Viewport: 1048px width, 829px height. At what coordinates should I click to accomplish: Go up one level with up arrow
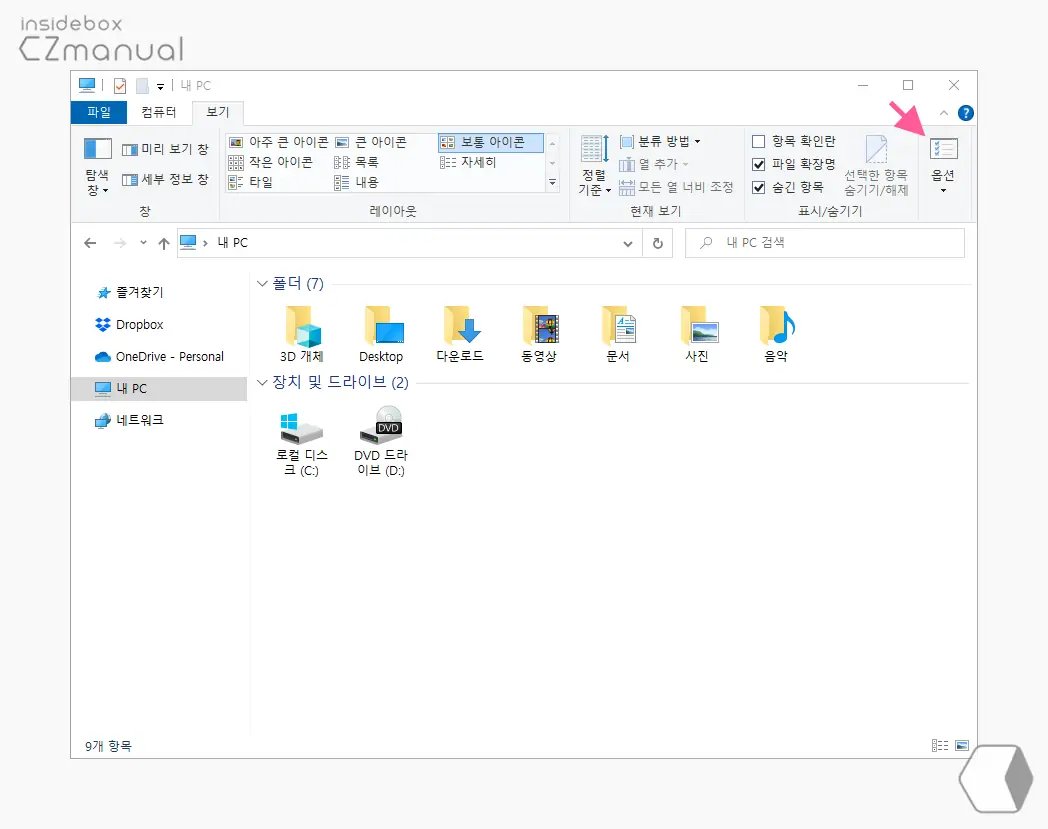tap(164, 243)
